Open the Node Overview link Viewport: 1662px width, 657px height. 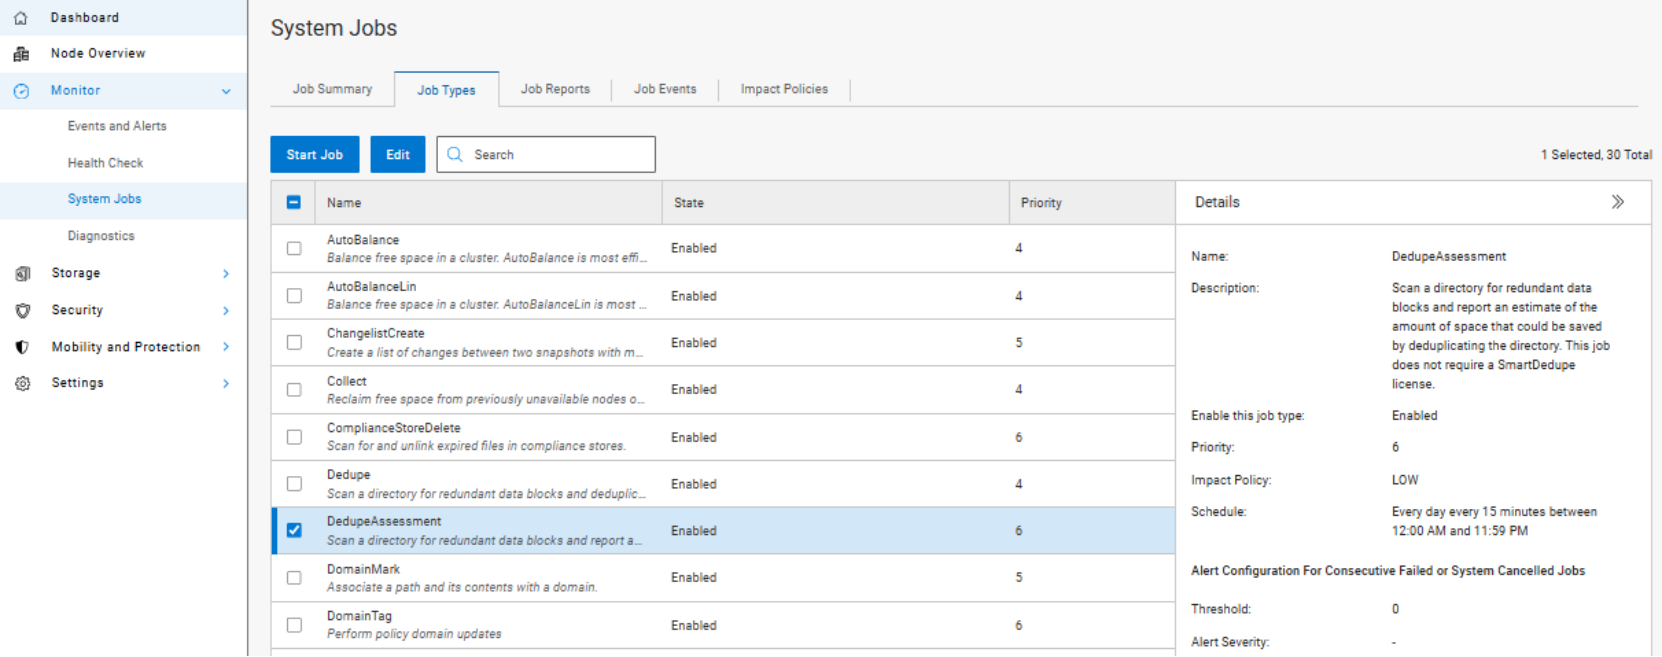pyautogui.click(x=98, y=54)
